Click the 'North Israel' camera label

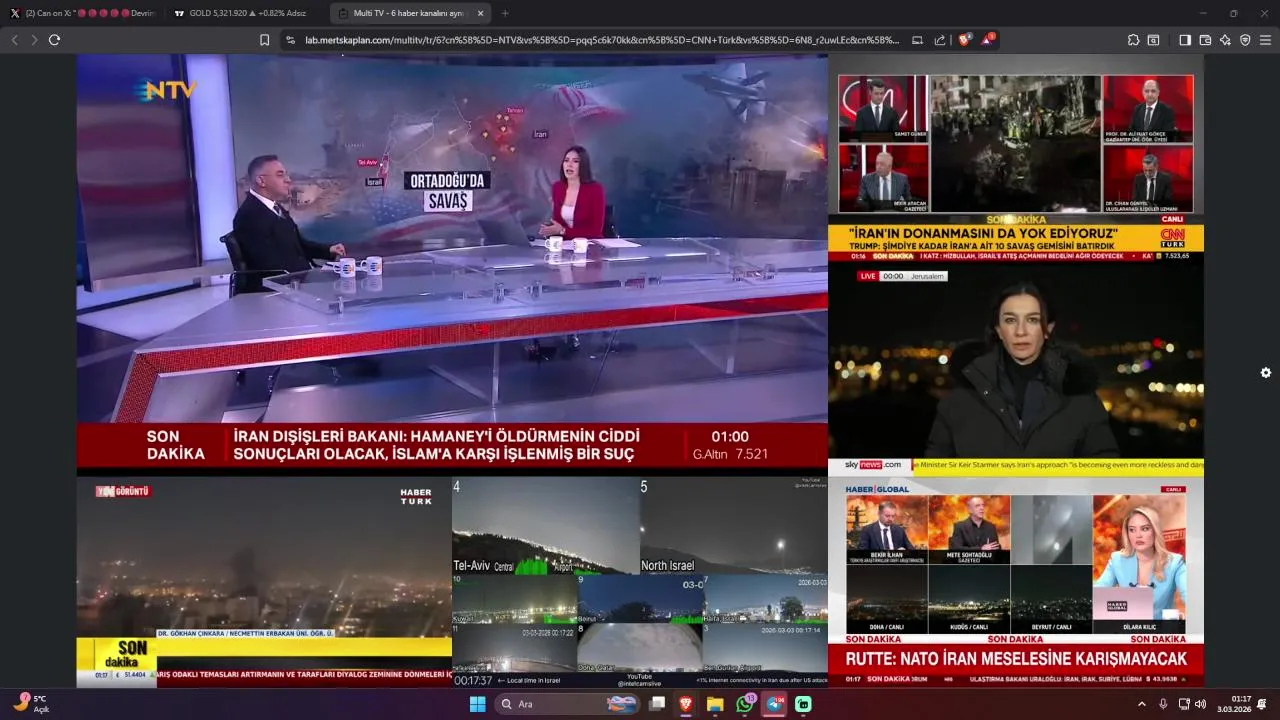click(x=668, y=566)
